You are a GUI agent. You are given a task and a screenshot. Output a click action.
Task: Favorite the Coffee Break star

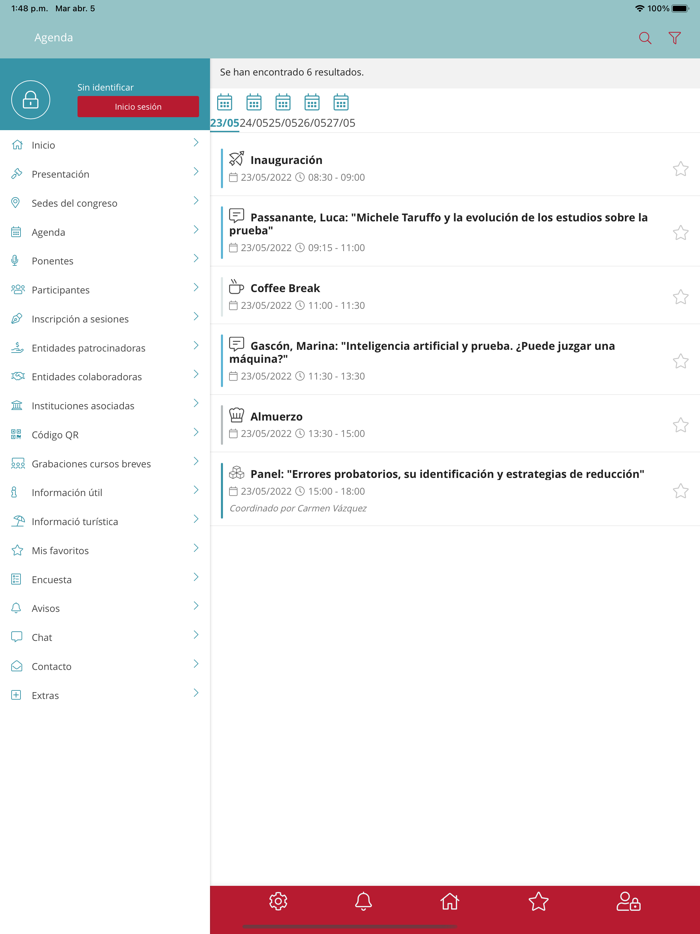pos(680,297)
